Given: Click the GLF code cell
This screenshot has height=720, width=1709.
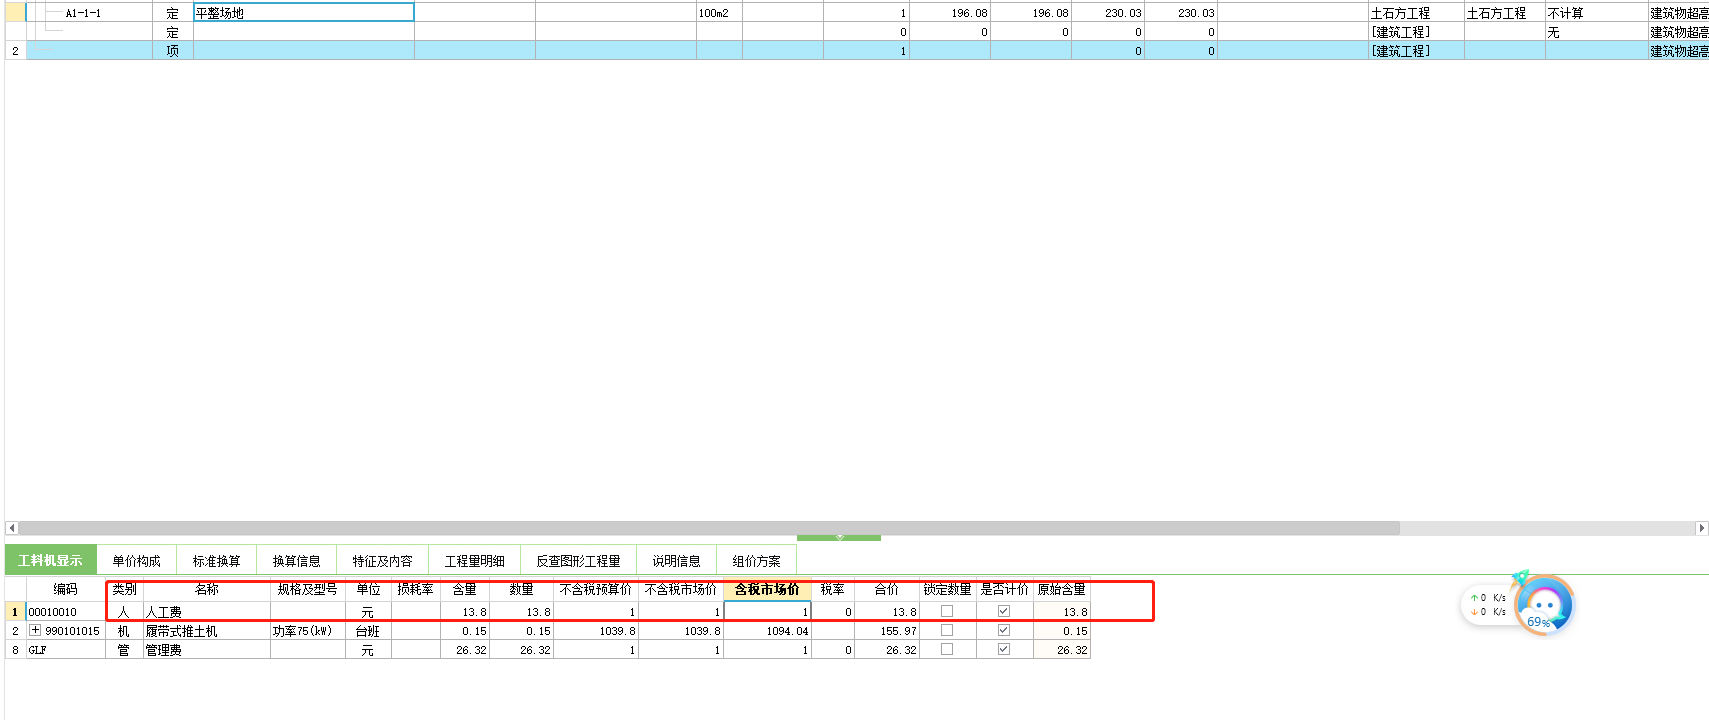Looking at the screenshot, I should coord(65,649).
